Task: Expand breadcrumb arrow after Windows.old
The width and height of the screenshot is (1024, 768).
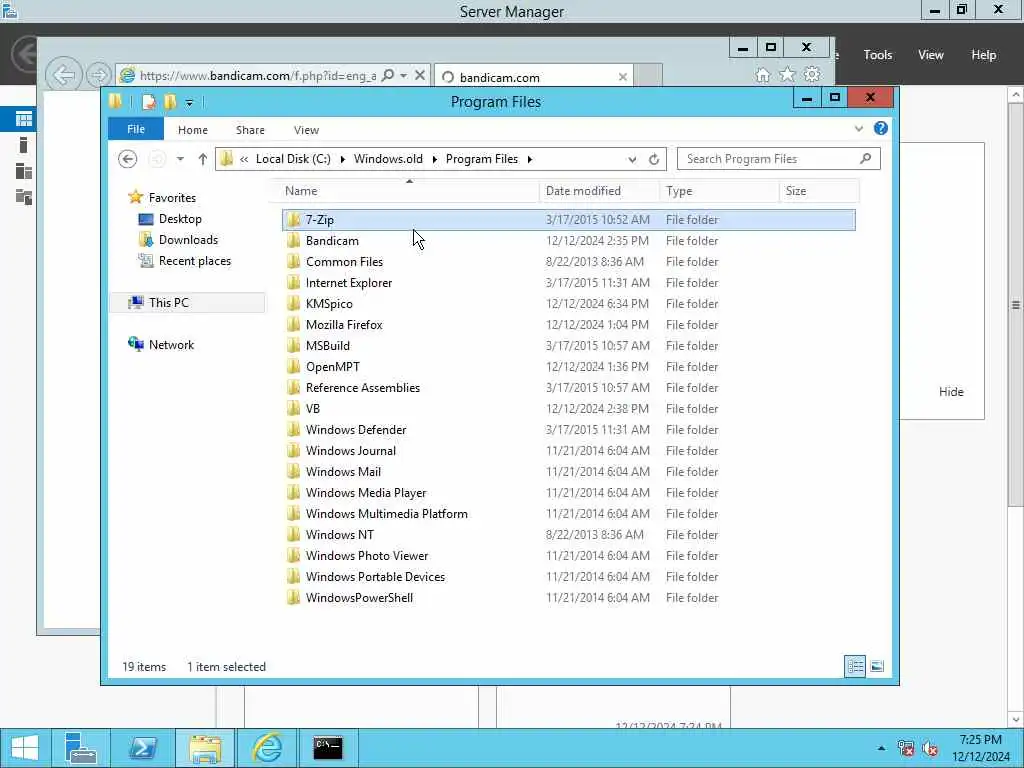Action: [x=434, y=159]
